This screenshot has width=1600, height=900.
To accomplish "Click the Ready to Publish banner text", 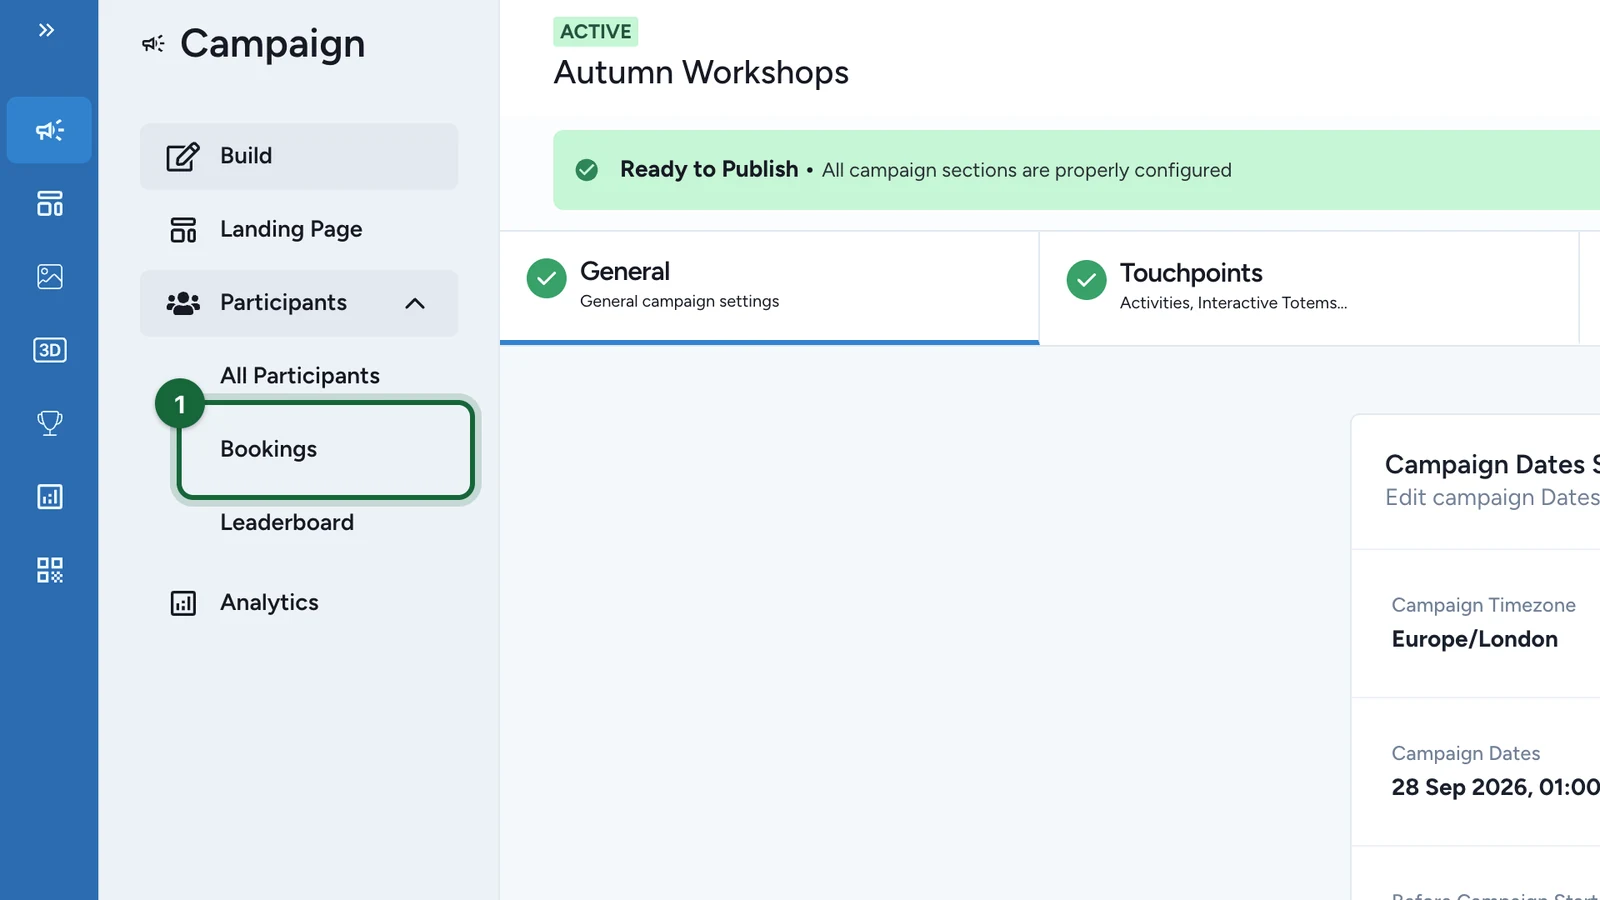I will (x=709, y=170).
